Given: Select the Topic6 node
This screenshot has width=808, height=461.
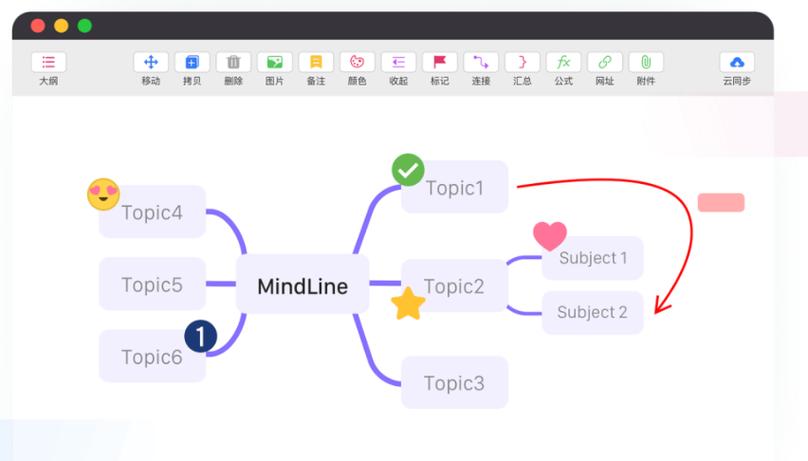Looking at the screenshot, I should pyautogui.click(x=152, y=356).
